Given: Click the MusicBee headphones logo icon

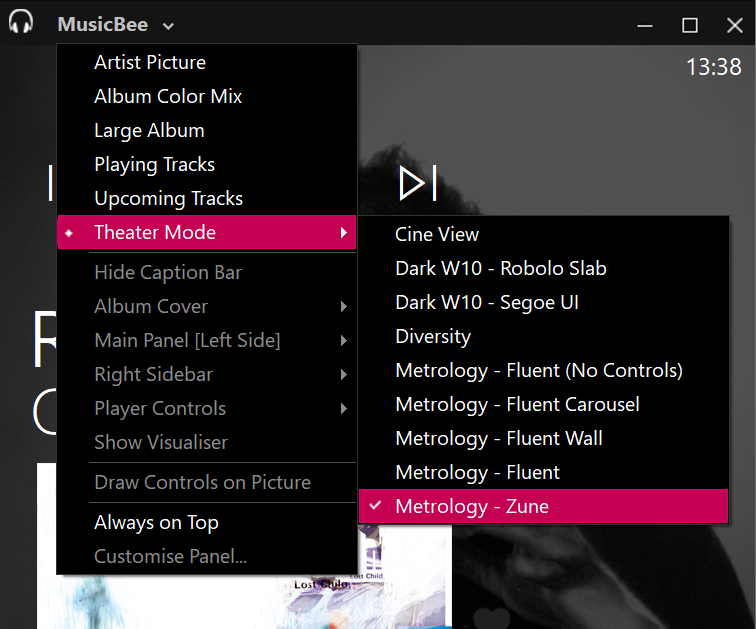Looking at the screenshot, I should pos(21,22).
